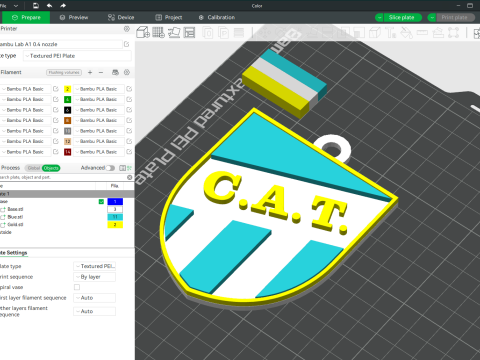480x360 pixels.
Task: Add a filament with the plus icon
Action: coord(90,72)
